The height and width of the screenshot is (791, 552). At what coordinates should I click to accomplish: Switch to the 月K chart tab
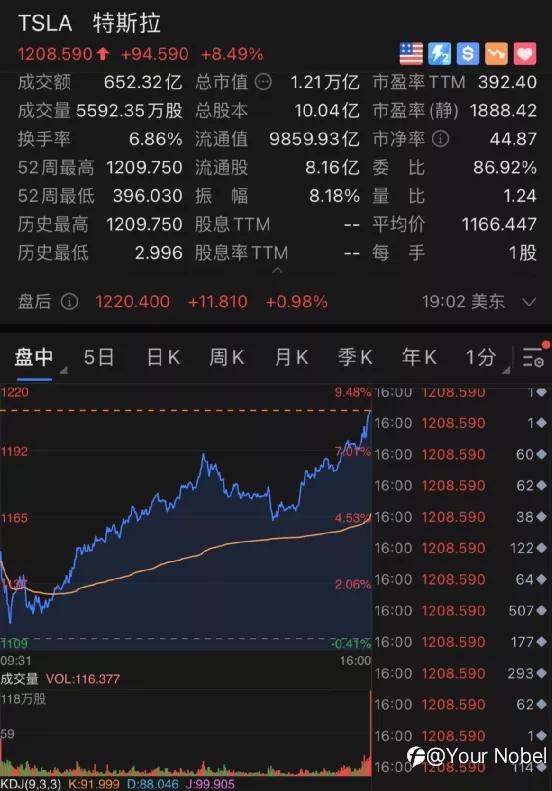coord(291,357)
